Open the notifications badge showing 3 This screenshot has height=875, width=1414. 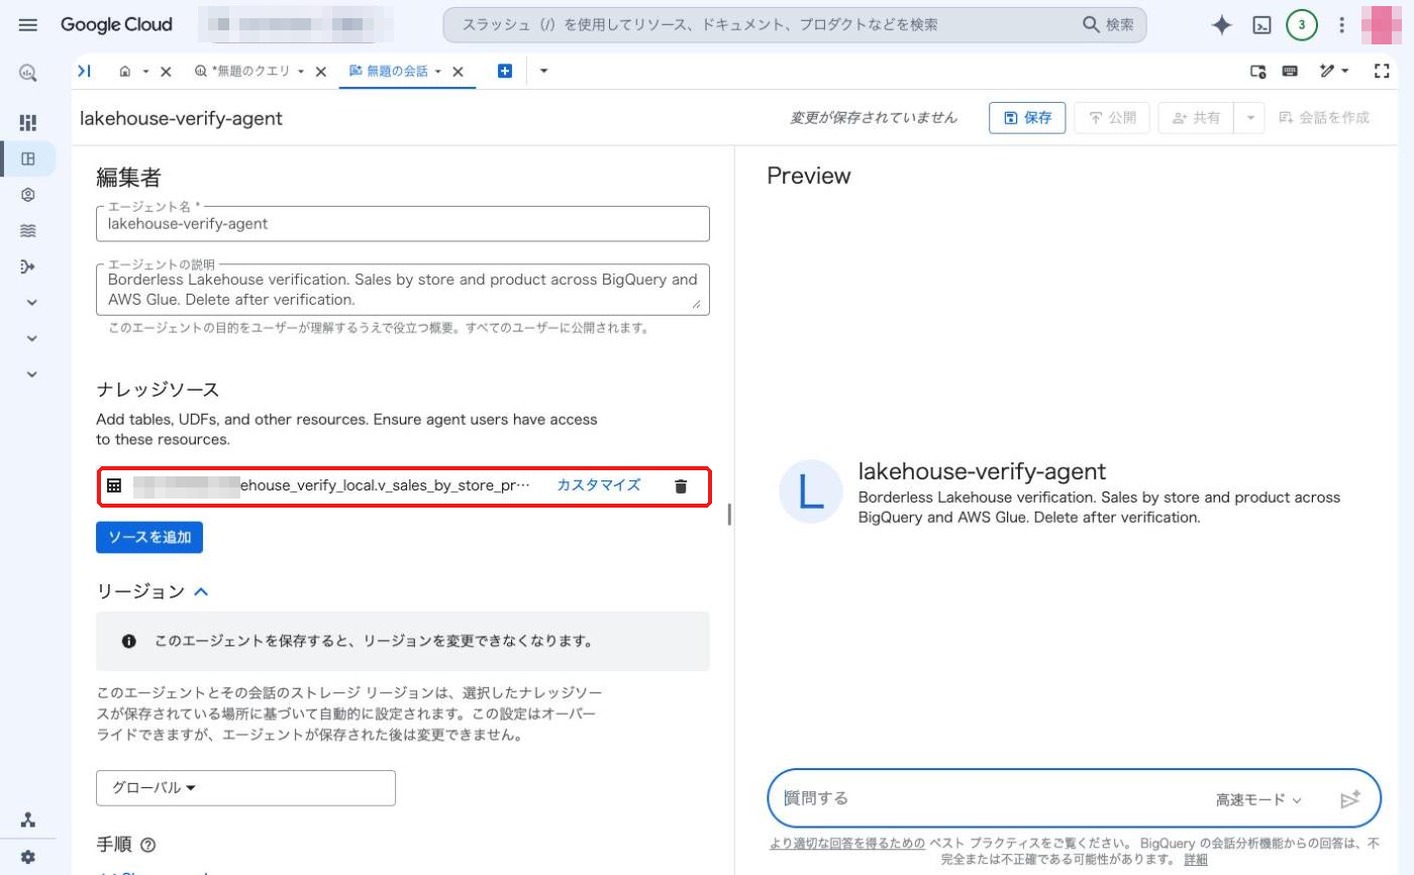(x=1301, y=25)
